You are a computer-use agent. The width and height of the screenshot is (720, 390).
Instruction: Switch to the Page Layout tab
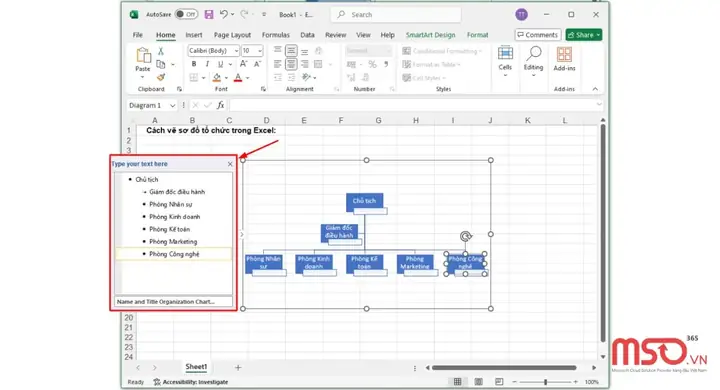point(232,35)
